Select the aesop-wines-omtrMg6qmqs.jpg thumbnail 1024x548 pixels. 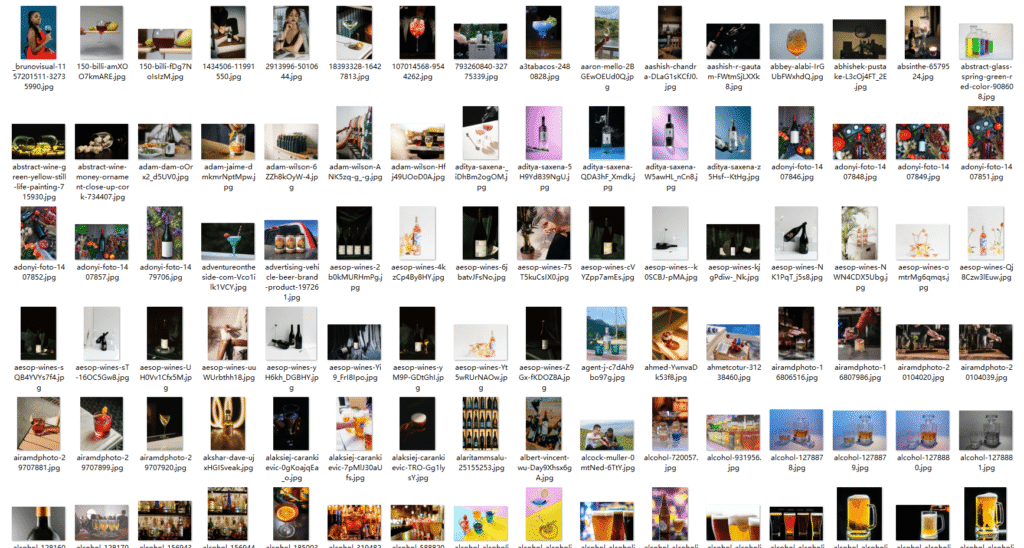[x=923, y=242]
